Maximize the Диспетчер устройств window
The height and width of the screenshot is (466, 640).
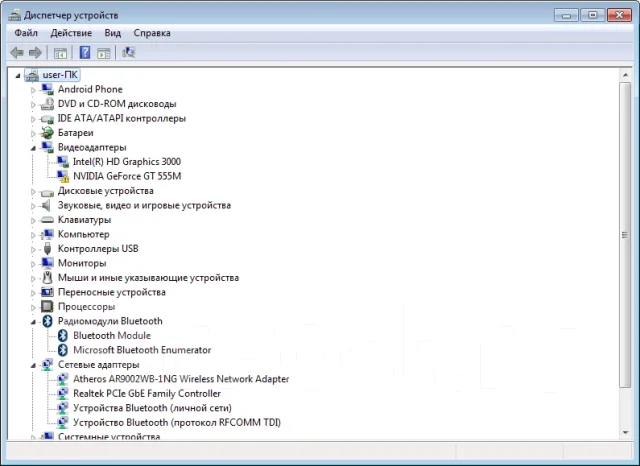pyautogui.click(x=593, y=16)
